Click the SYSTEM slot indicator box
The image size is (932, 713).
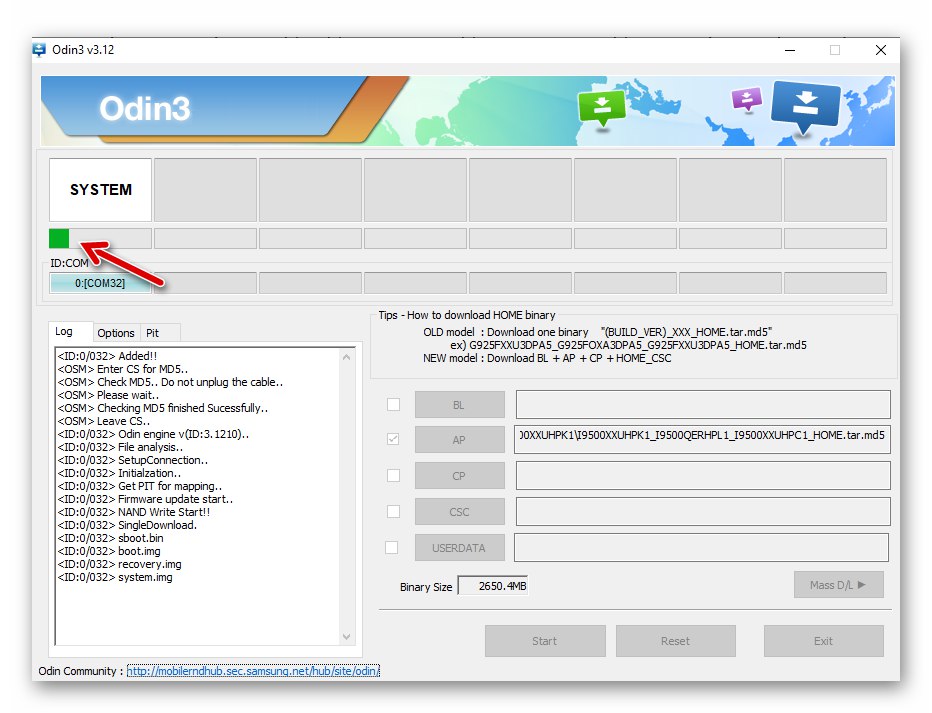click(x=100, y=189)
